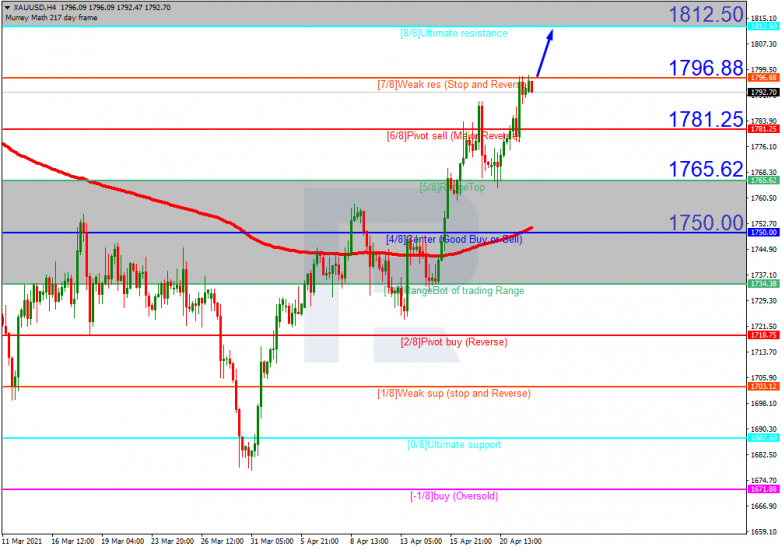Select the [1/8]Weak sup label
This screenshot has height=550, width=782.
point(454,393)
